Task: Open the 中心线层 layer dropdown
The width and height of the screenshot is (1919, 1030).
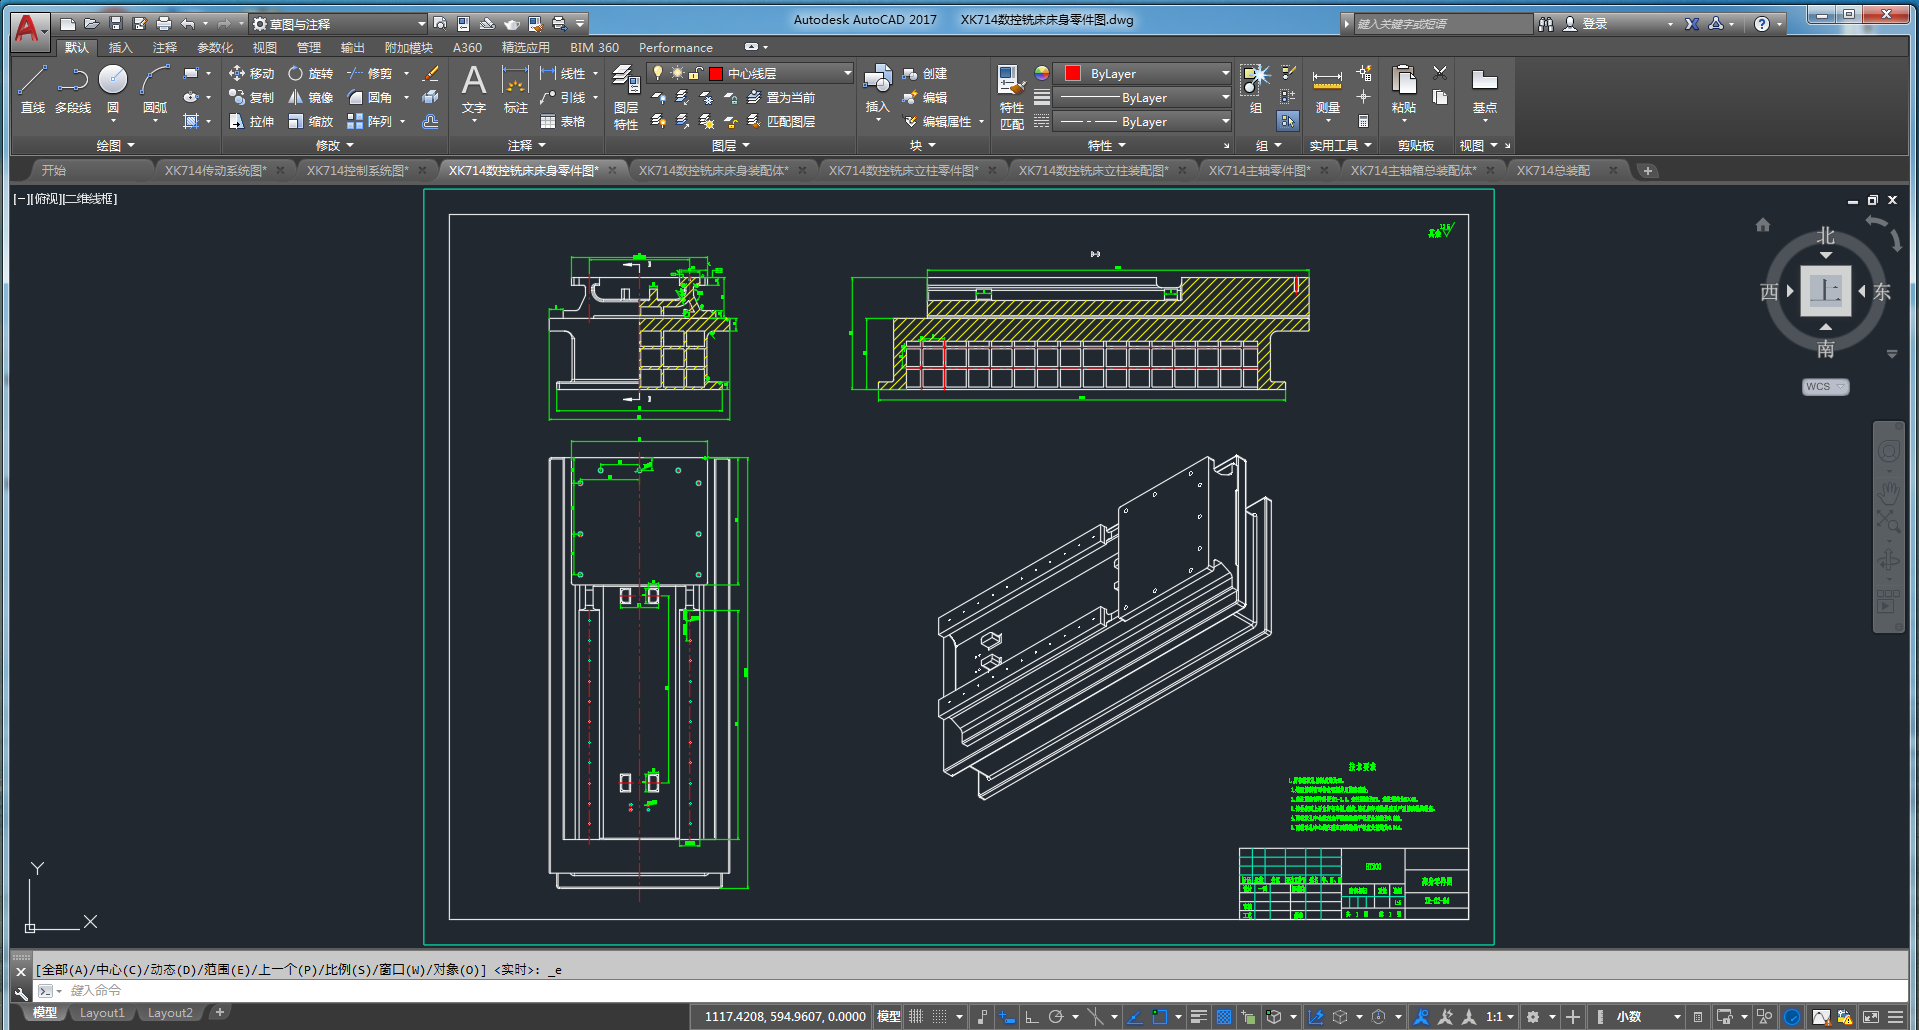Action: tap(846, 74)
